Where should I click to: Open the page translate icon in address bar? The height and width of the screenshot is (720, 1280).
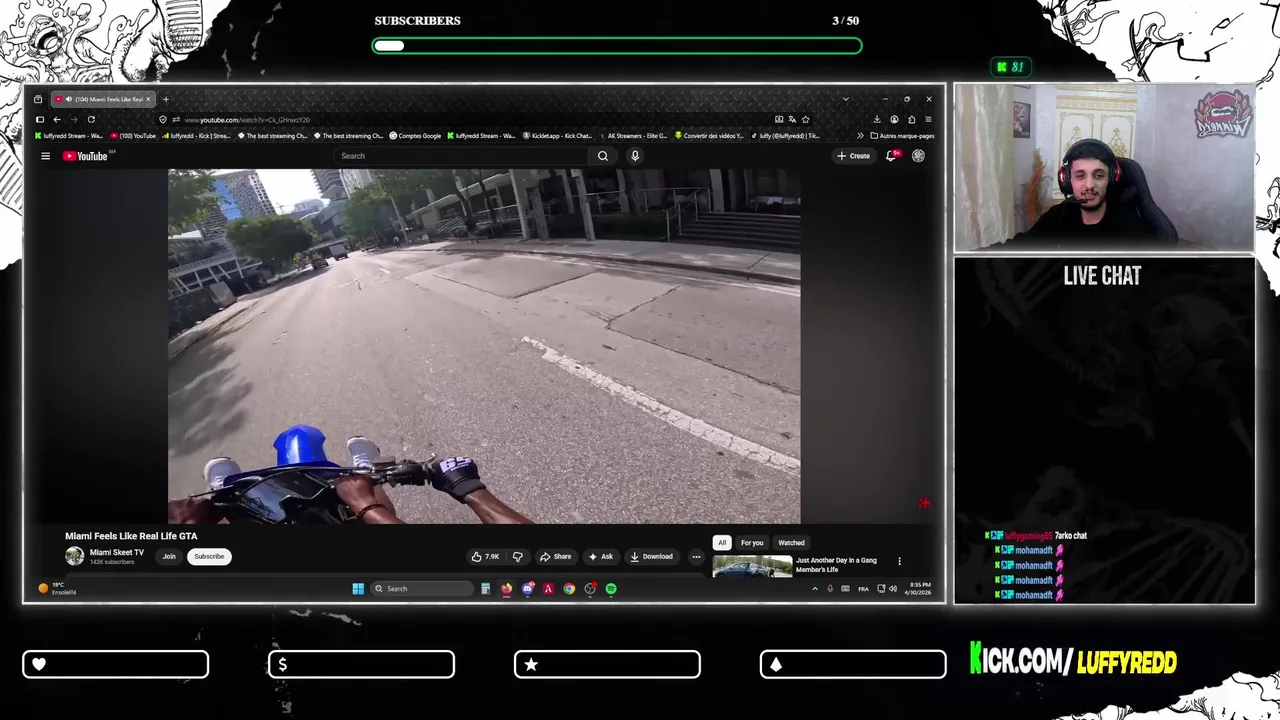pos(792,119)
